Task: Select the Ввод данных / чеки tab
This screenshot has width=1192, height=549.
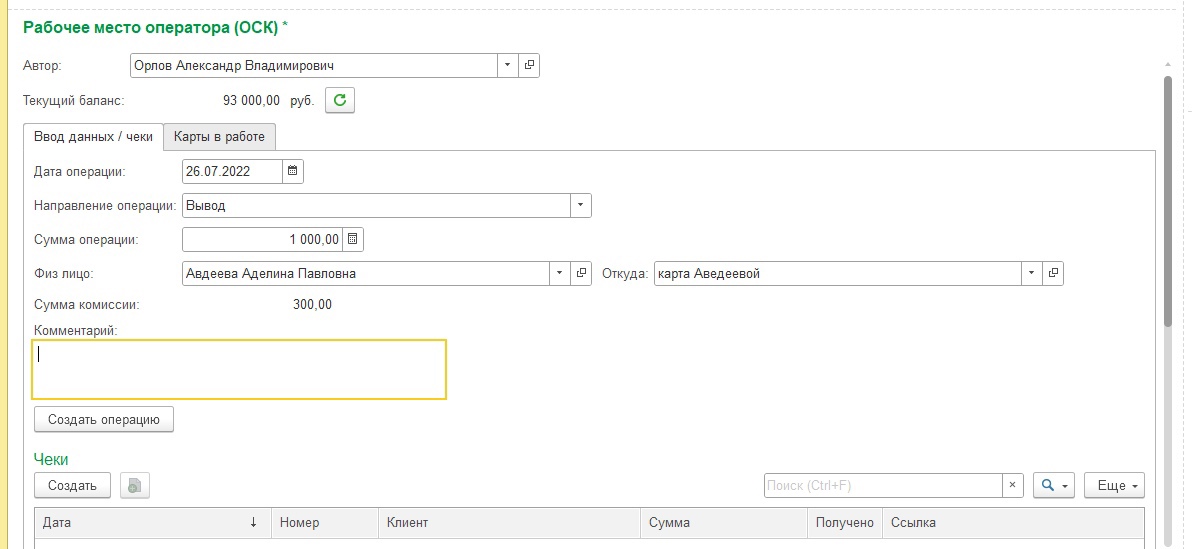Action: [94, 137]
